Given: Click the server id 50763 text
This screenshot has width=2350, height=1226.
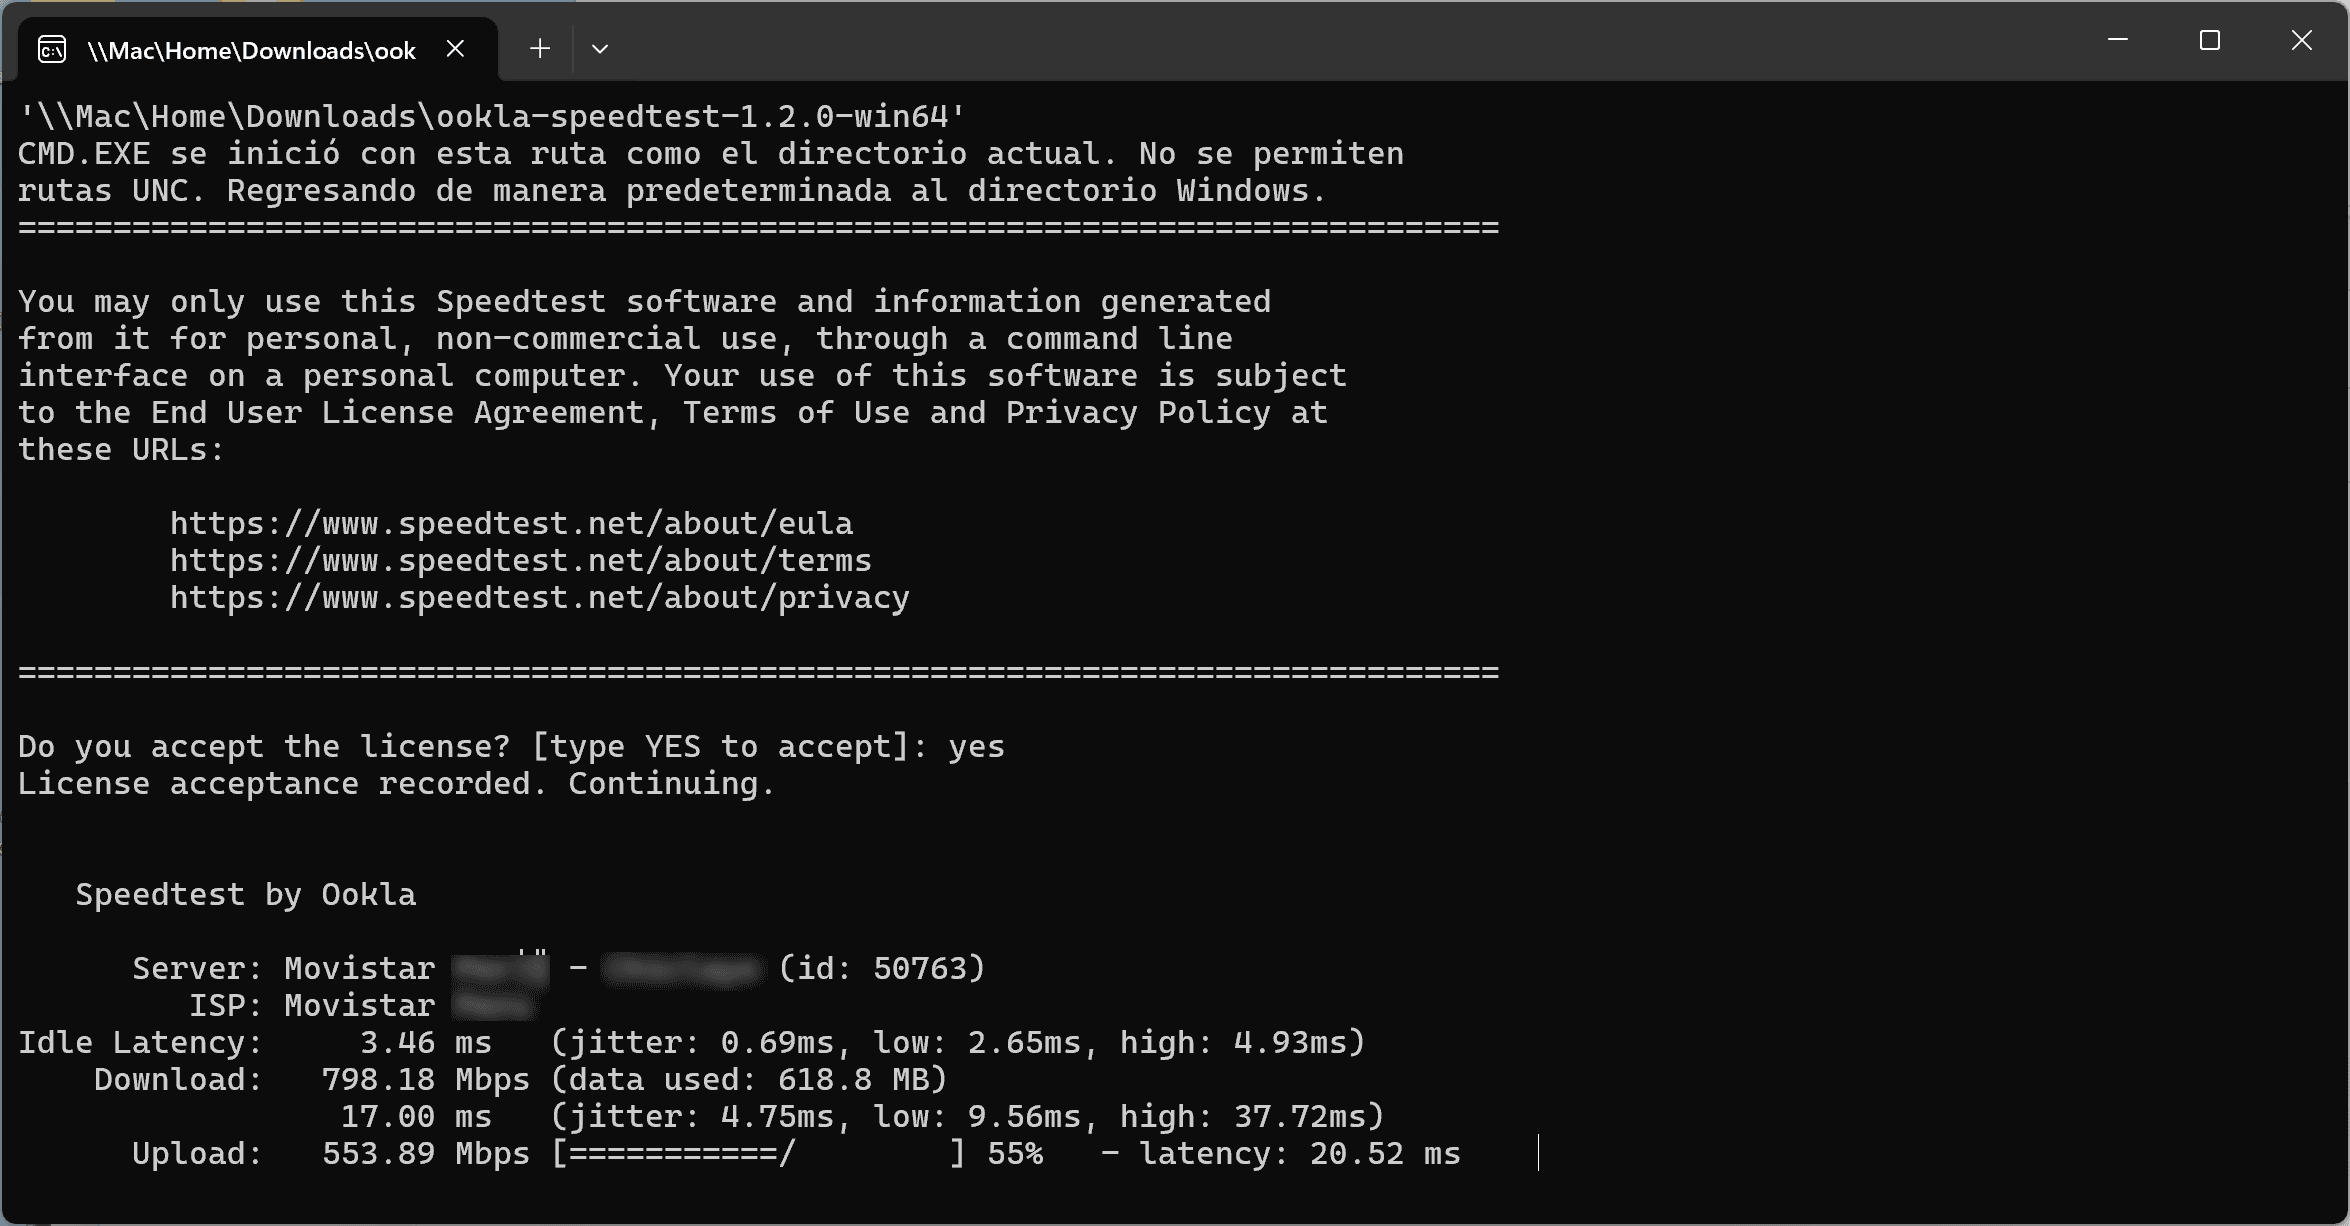Looking at the screenshot, I should [x=881, y=968].
